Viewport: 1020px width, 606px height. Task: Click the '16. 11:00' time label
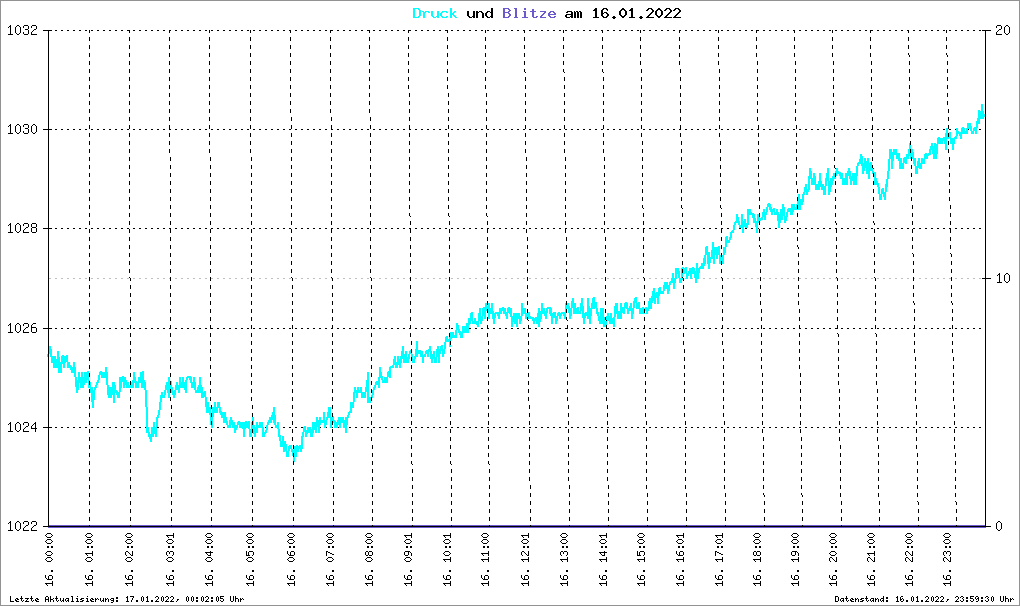(x=487, y=559)
